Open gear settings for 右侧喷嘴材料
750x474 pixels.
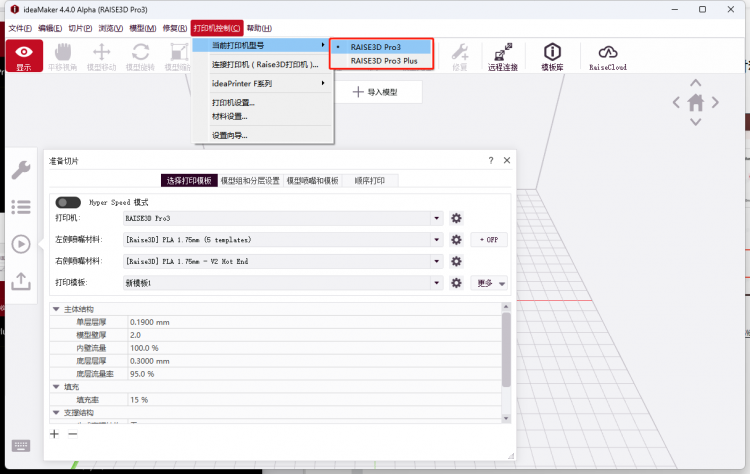[x=456, y=261]
